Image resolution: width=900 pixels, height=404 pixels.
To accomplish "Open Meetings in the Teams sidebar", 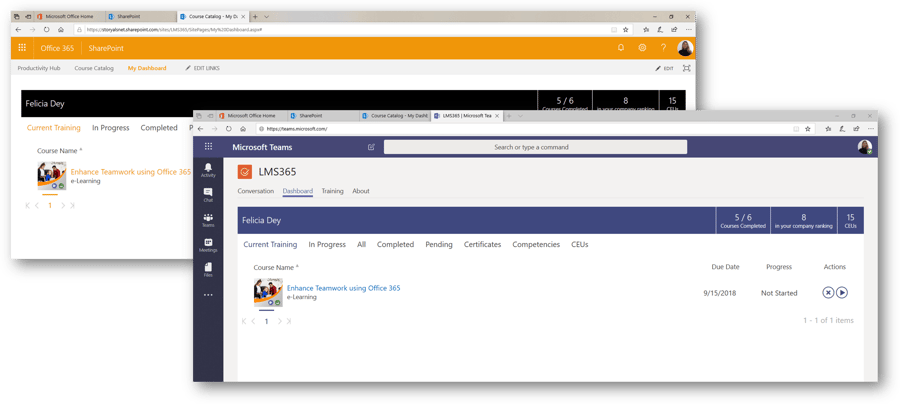I will point(208,245).
